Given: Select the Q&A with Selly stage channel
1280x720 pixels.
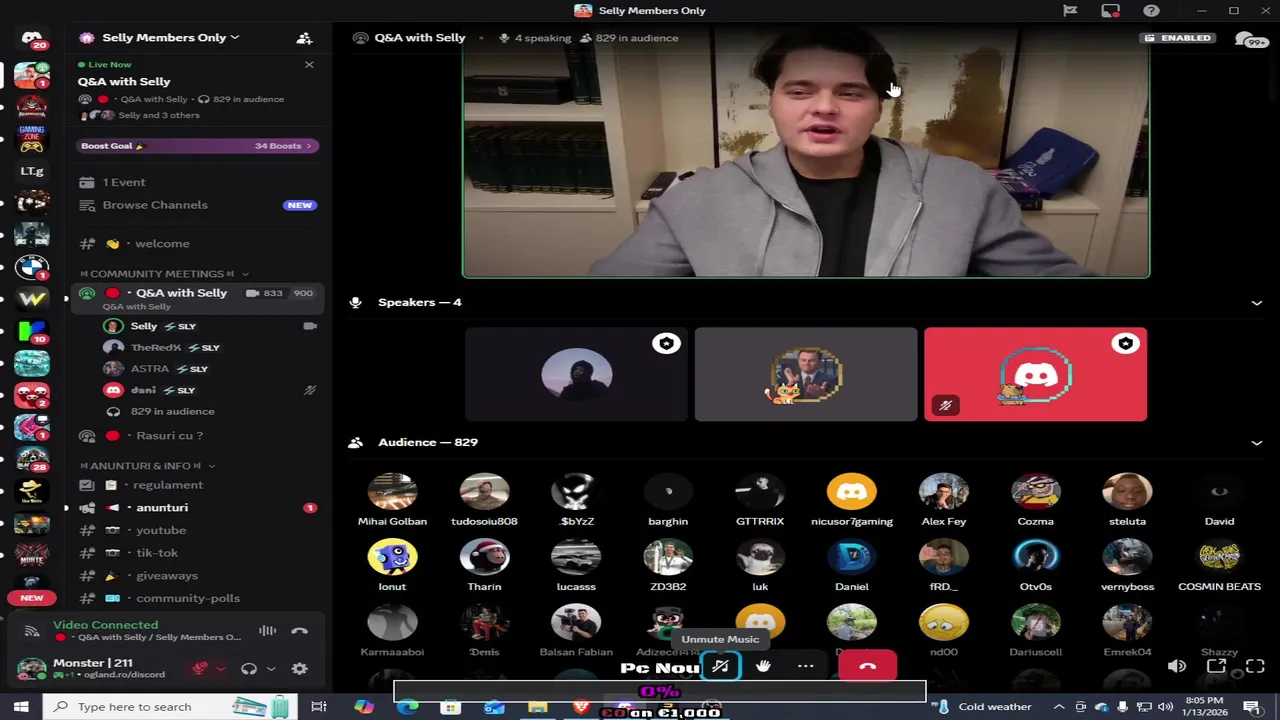Looking at the screenshot, I should pos(197,298).
